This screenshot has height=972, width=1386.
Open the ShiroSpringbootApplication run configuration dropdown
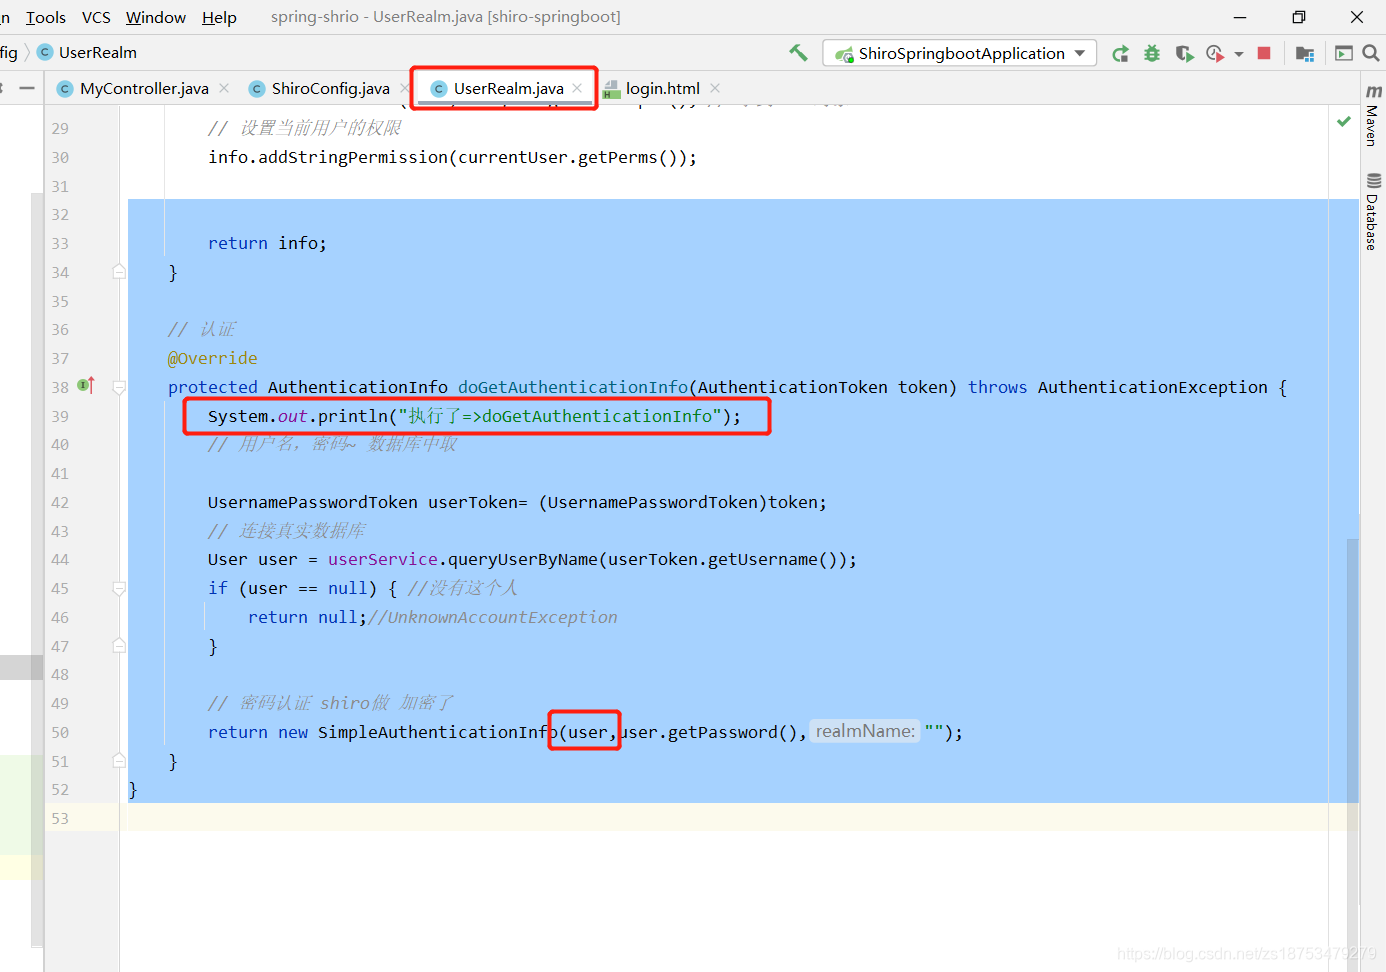(960, 53)
